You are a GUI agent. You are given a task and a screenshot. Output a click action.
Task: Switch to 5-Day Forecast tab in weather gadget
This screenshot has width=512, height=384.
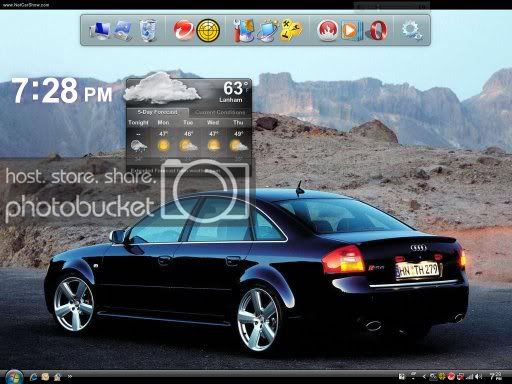pyautogui.click(x=158, y=112)
